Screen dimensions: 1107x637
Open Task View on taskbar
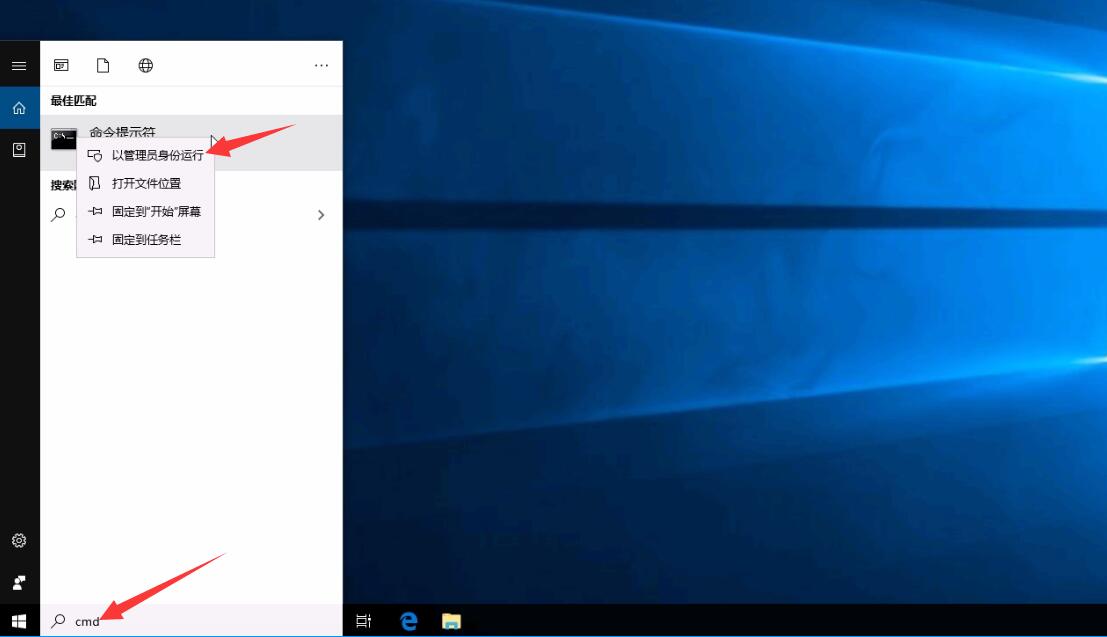(363, 621)
